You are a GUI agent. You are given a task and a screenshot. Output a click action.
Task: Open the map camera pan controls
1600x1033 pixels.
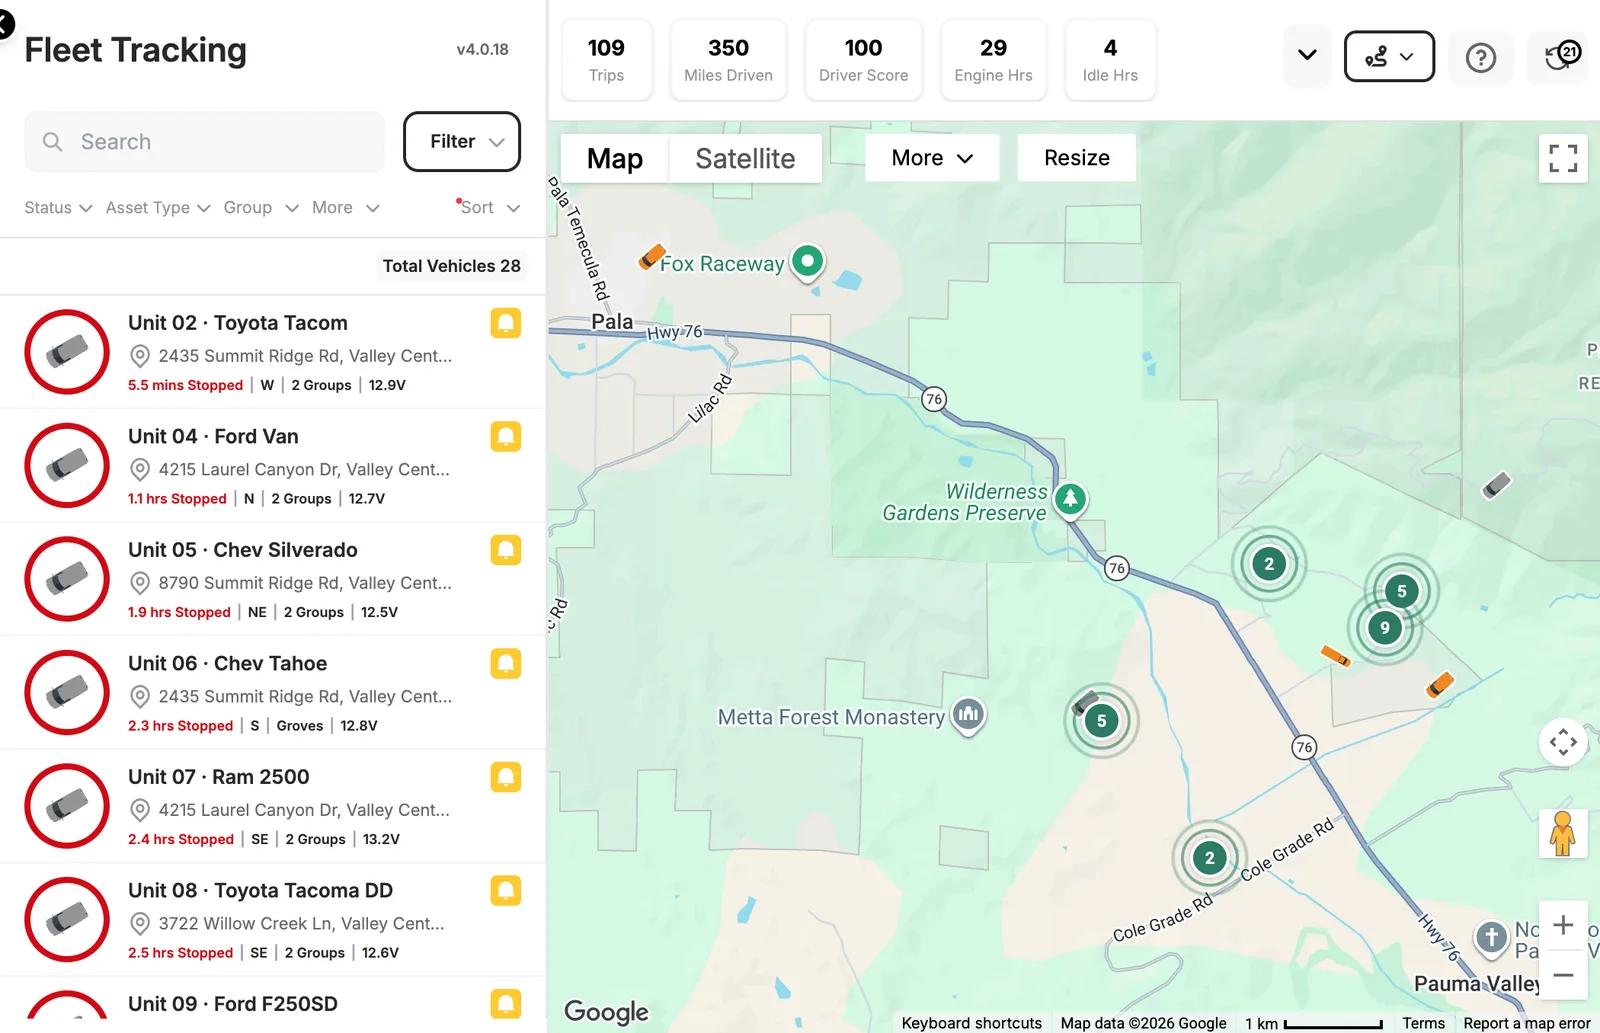[x=1563, y=742]
